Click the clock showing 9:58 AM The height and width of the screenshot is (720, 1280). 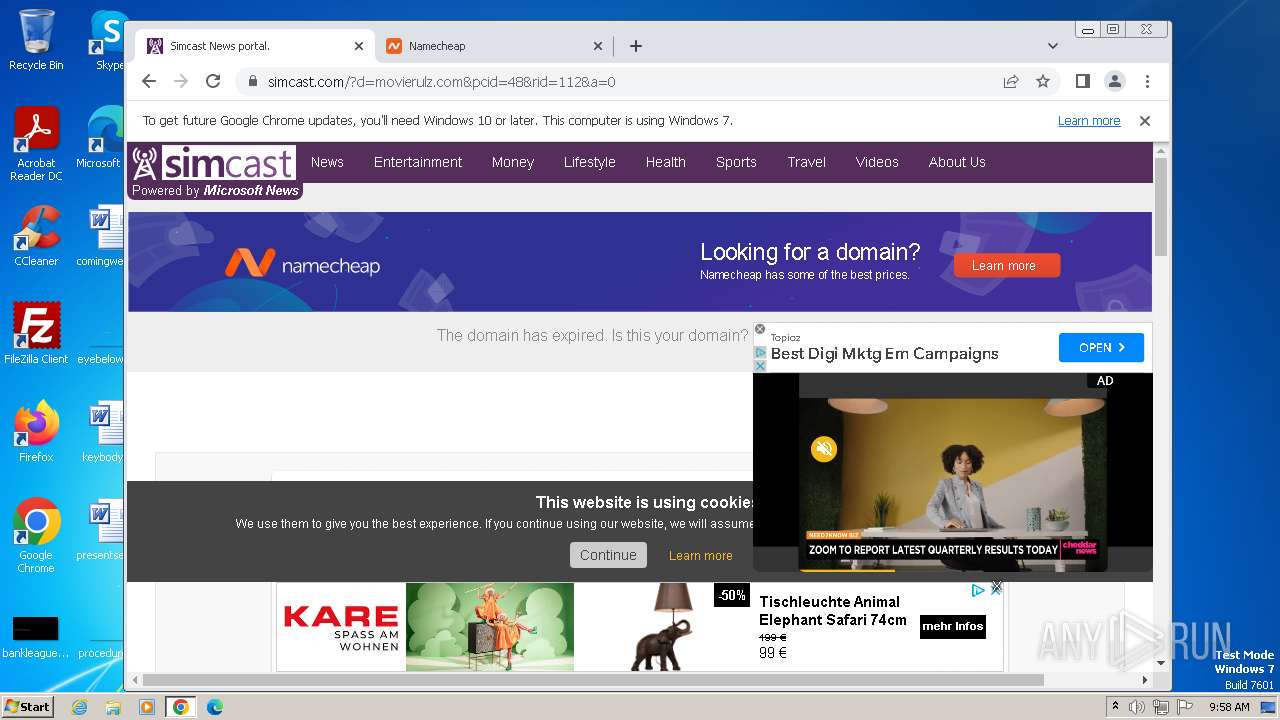[1229, 707]
